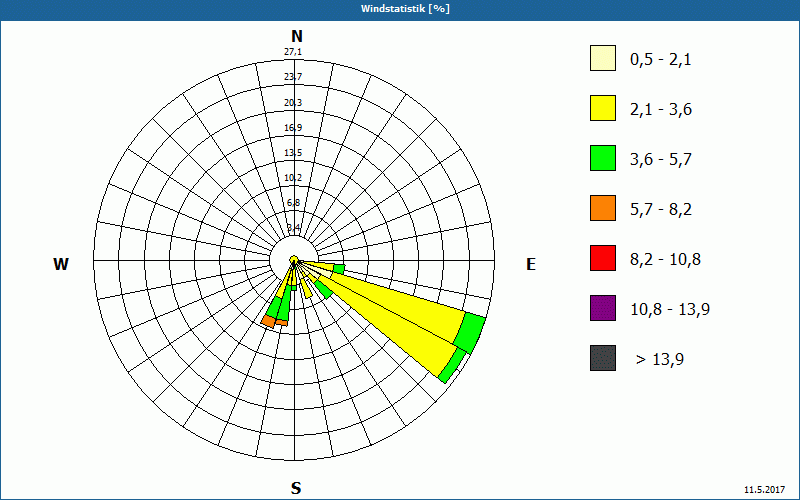The width and height of the screenshot is (800, 500).
Task: Click the S compass label
Action: point(296,488)
